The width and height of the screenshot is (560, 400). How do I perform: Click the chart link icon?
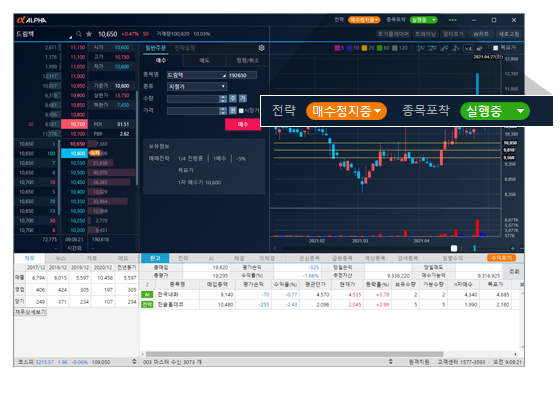pyautogui.click(x=479, y=48)
